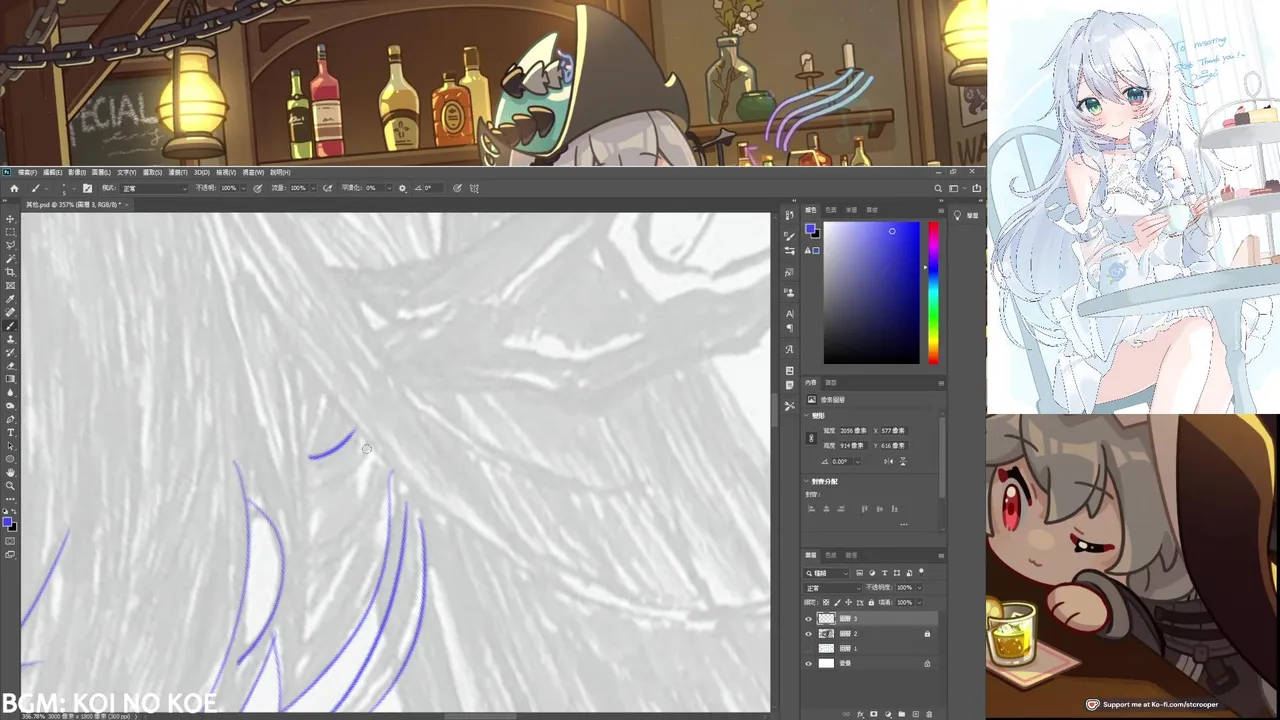
Task: Toggle lock all icon in layers panel
Action: click(871, 602)
